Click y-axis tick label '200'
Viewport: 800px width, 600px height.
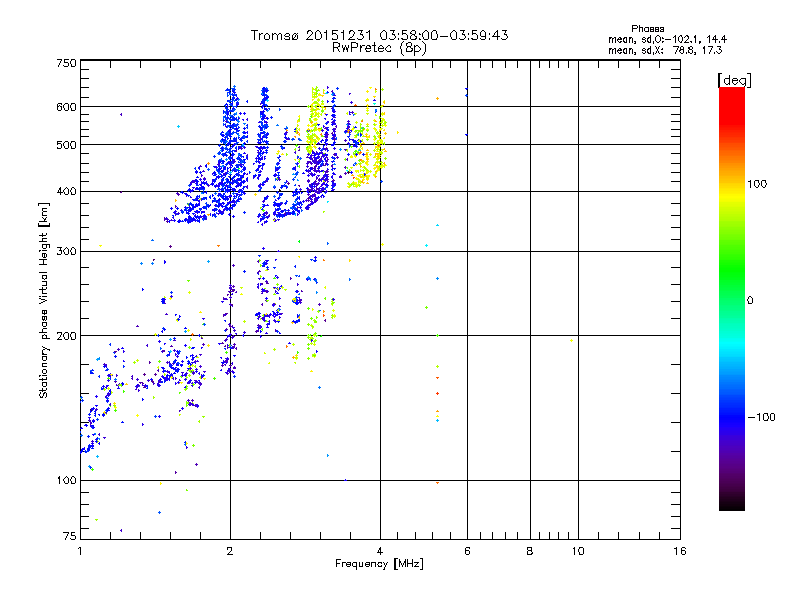tap(66, 336)
